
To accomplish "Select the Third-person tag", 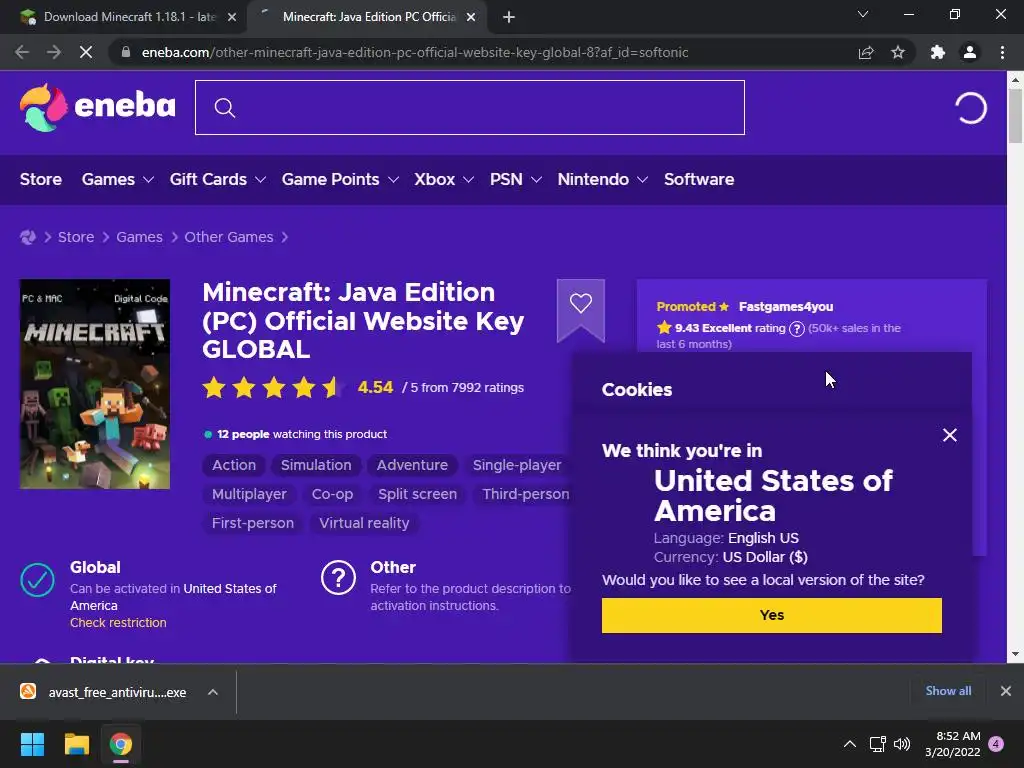I will [x=525, y=494].
